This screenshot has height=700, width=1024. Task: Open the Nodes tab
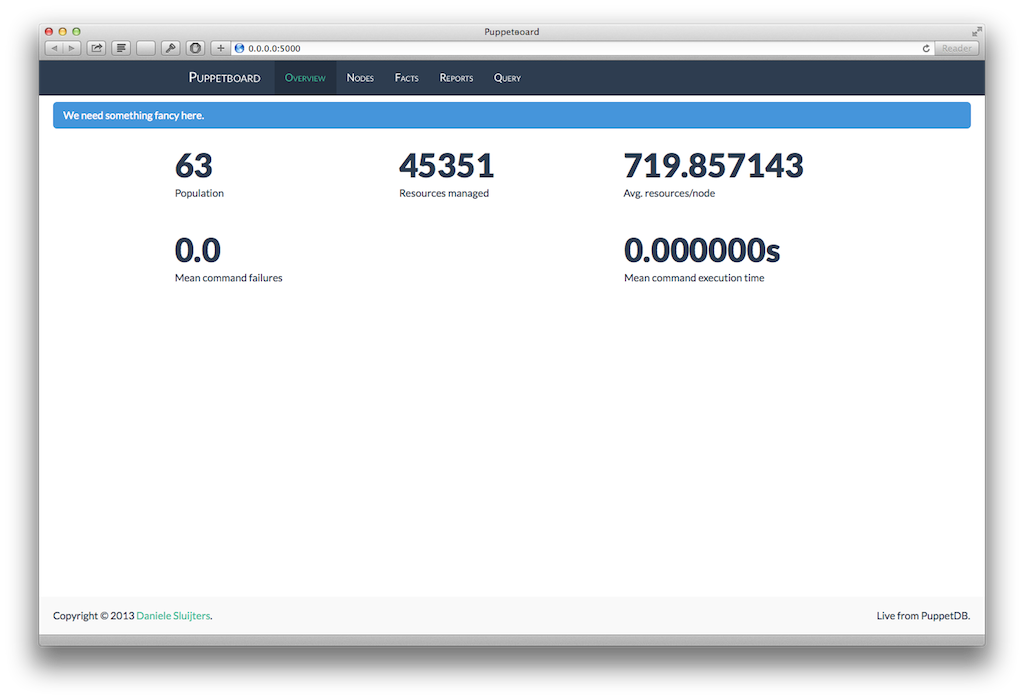[x=360, y=78]
